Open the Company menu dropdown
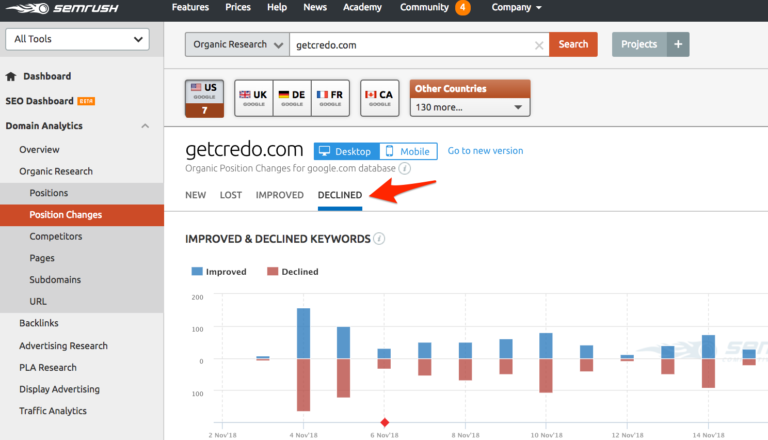Image resolution: width=768 pixels, height=440 pixels. click(516, 7)
